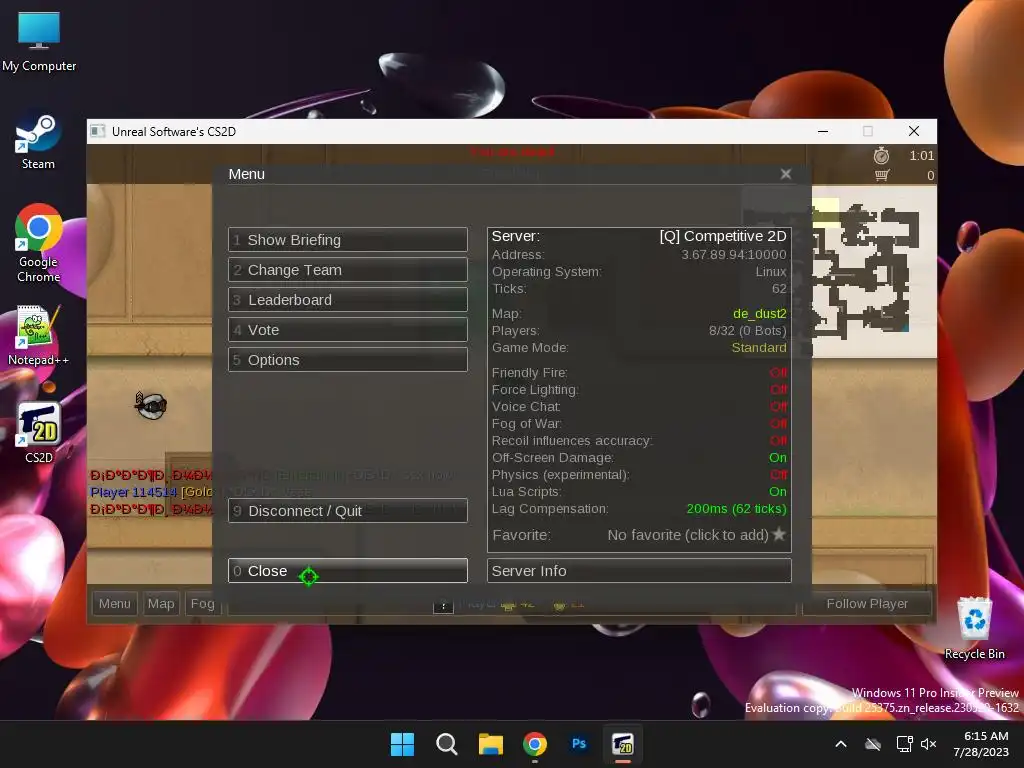Close the CS2D window

point(914,131)
